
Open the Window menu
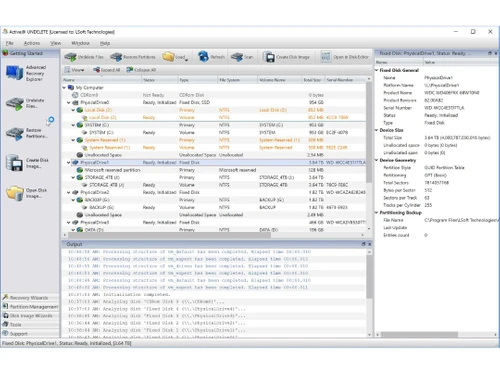[x=80, y=43]
